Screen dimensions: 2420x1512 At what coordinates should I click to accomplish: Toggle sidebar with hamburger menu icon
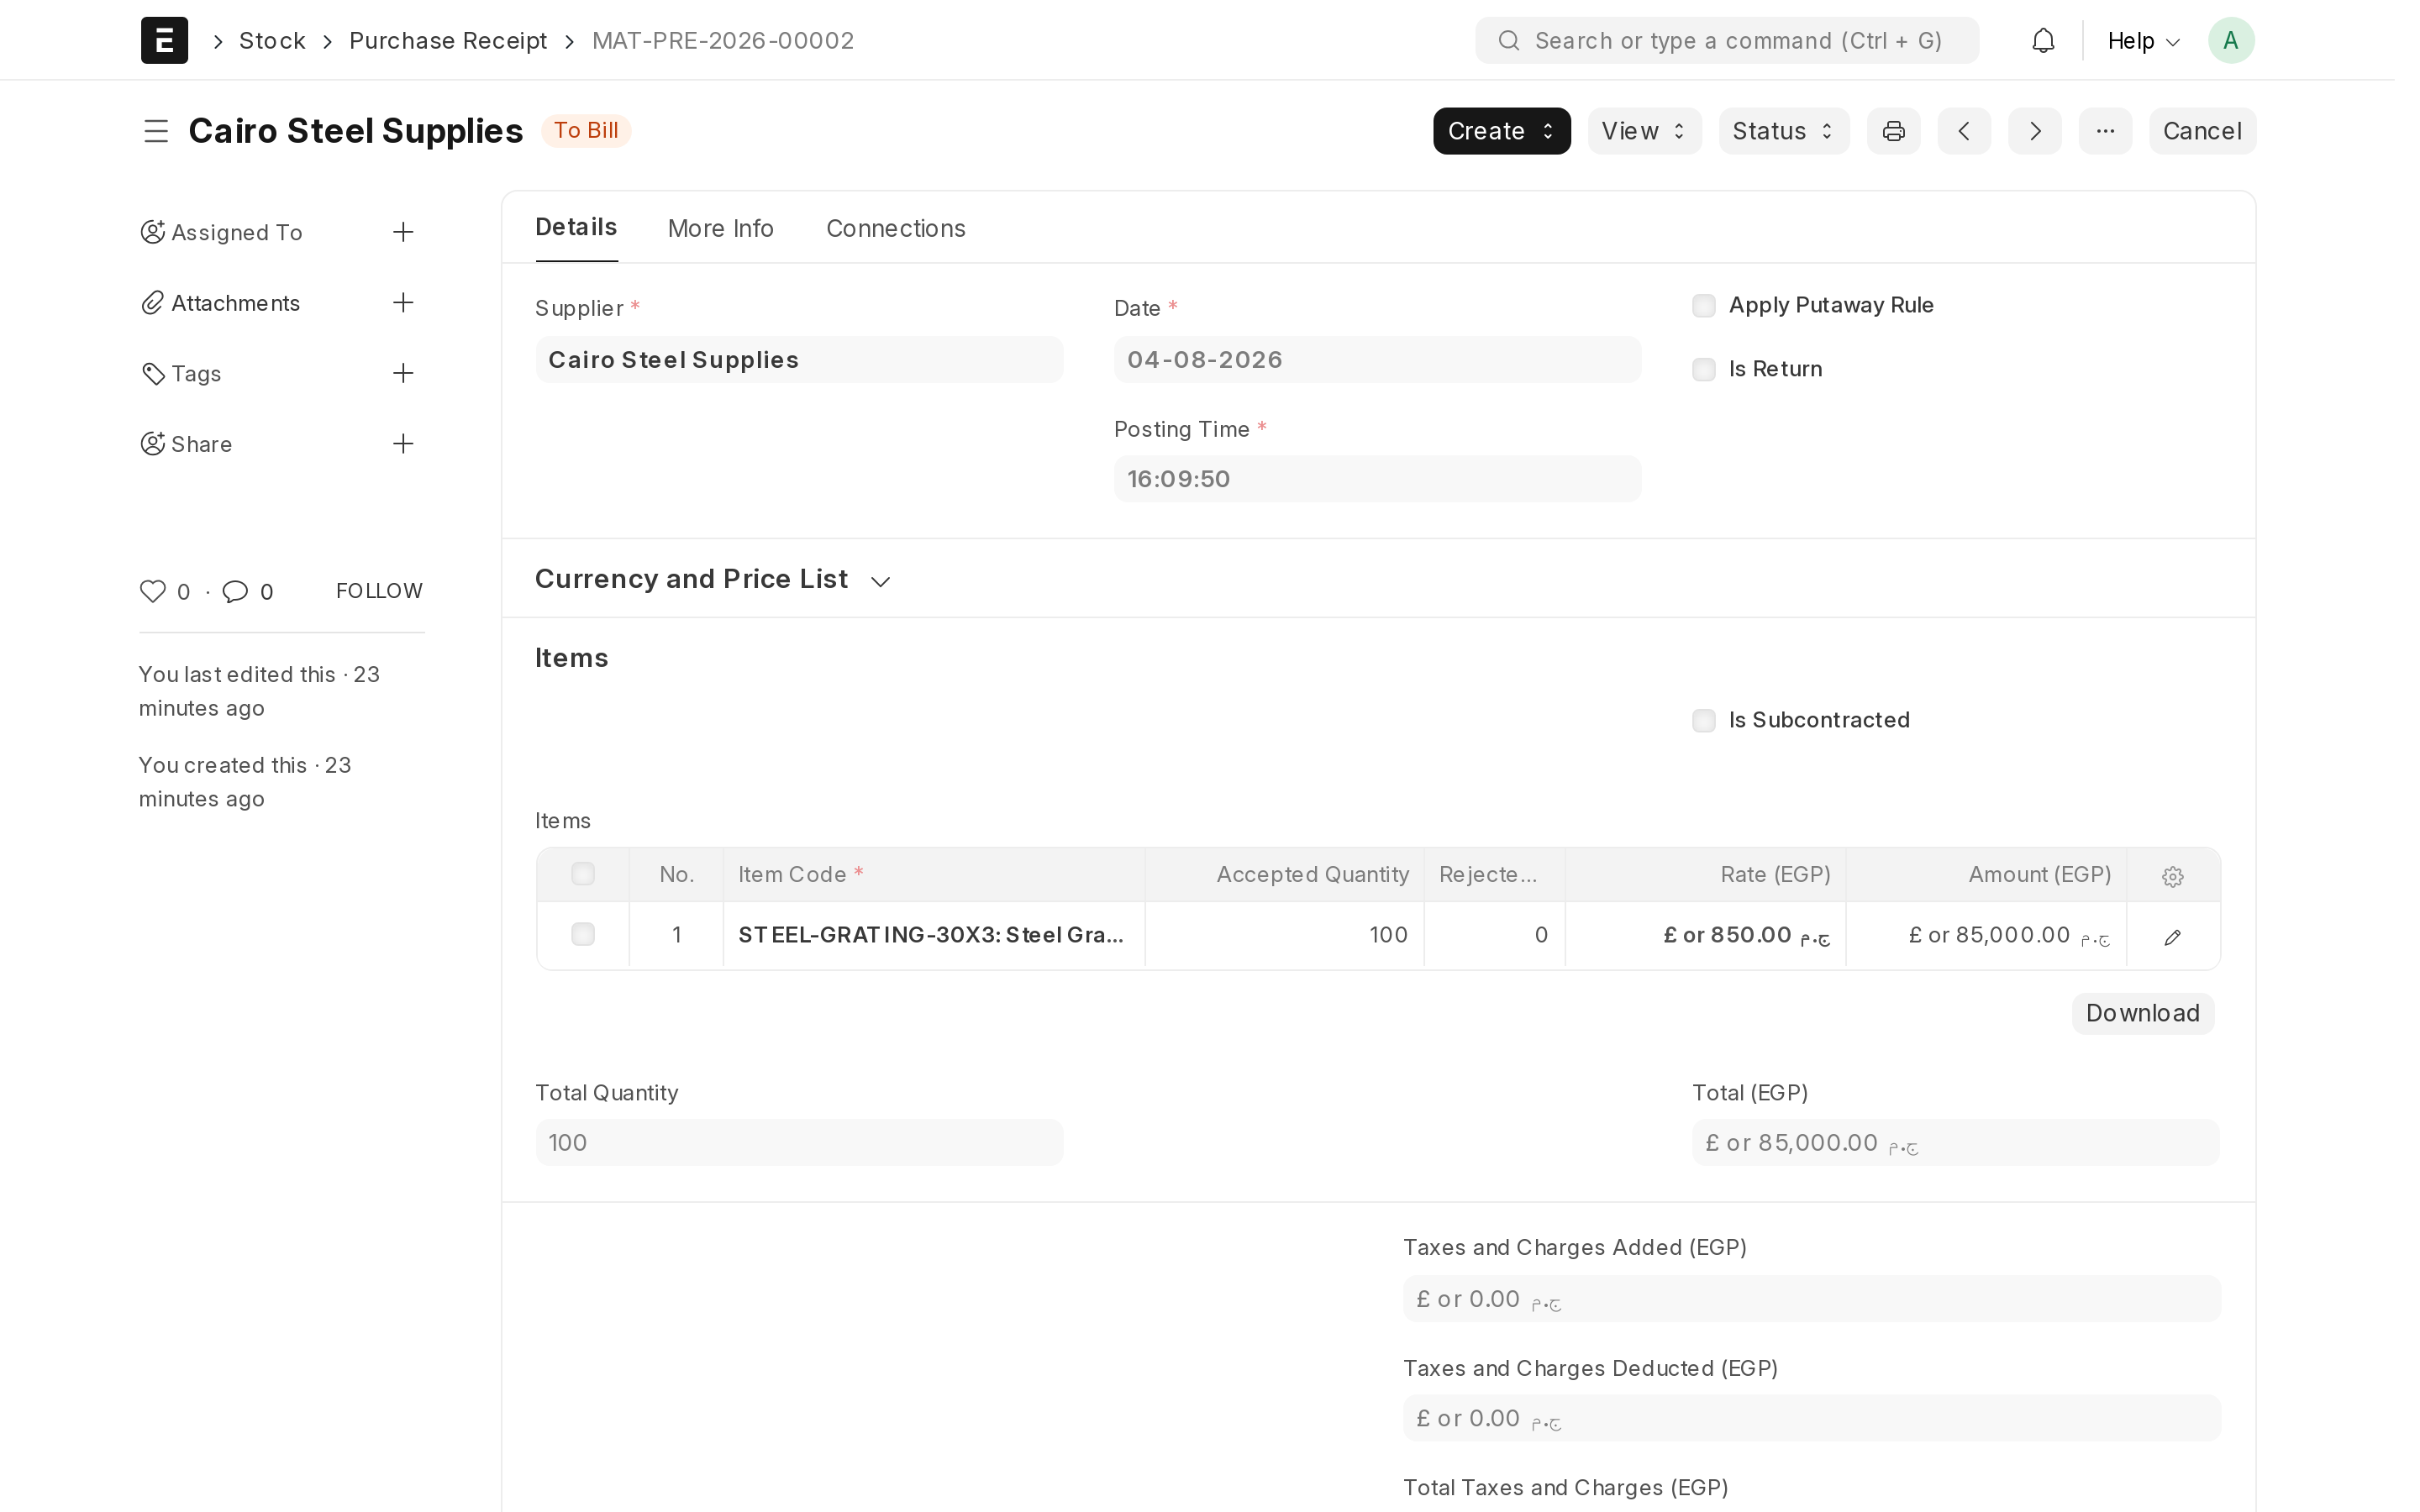[155, 131]
